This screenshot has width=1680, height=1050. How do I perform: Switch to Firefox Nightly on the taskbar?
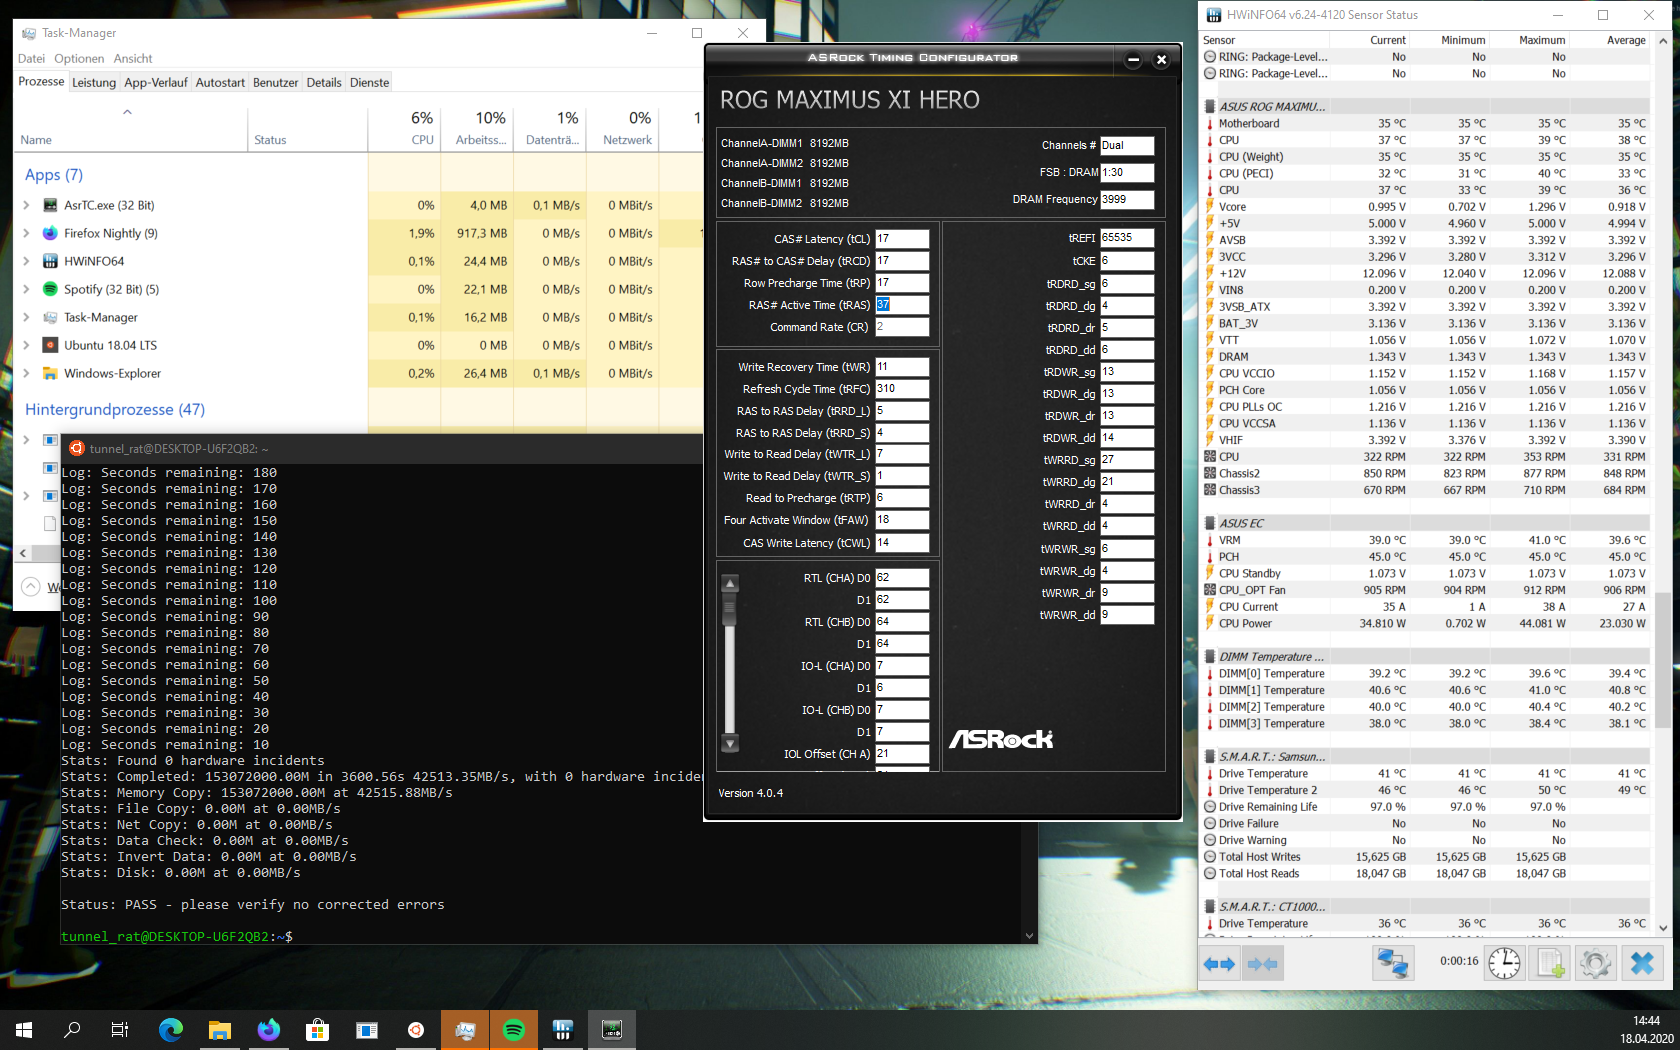point(269,1029)
